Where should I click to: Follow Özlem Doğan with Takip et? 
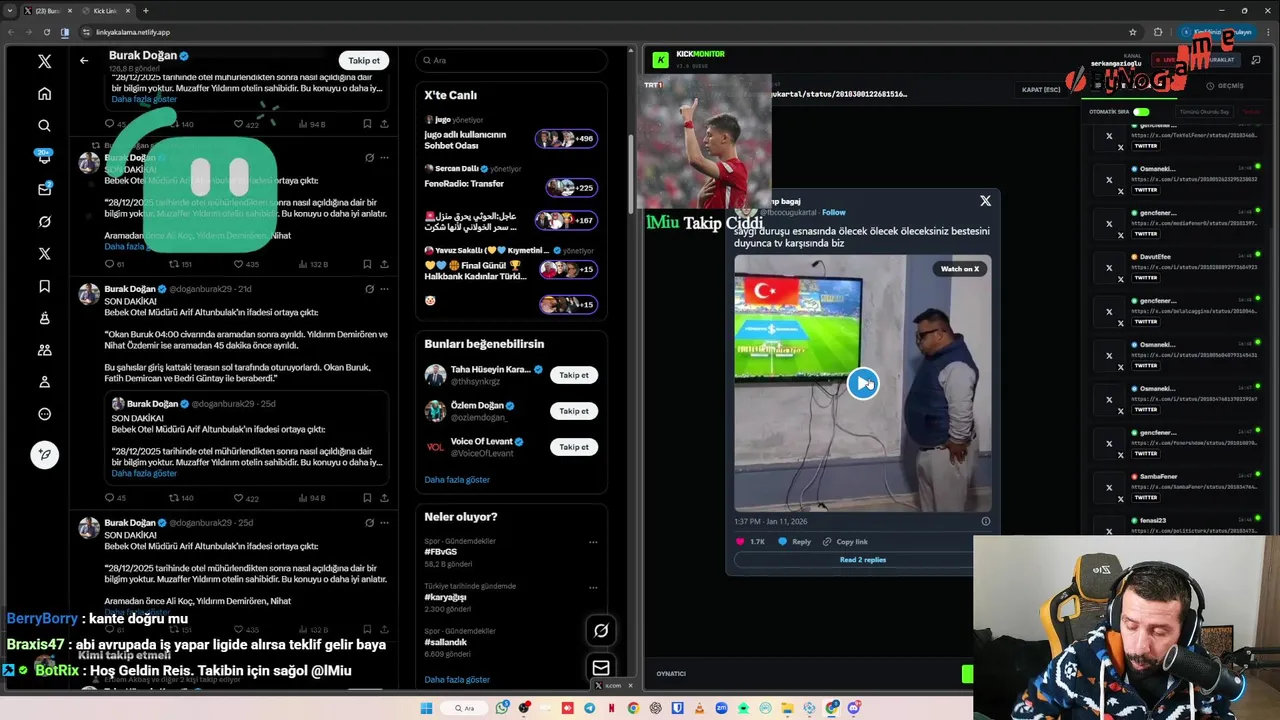coord(574,411)
